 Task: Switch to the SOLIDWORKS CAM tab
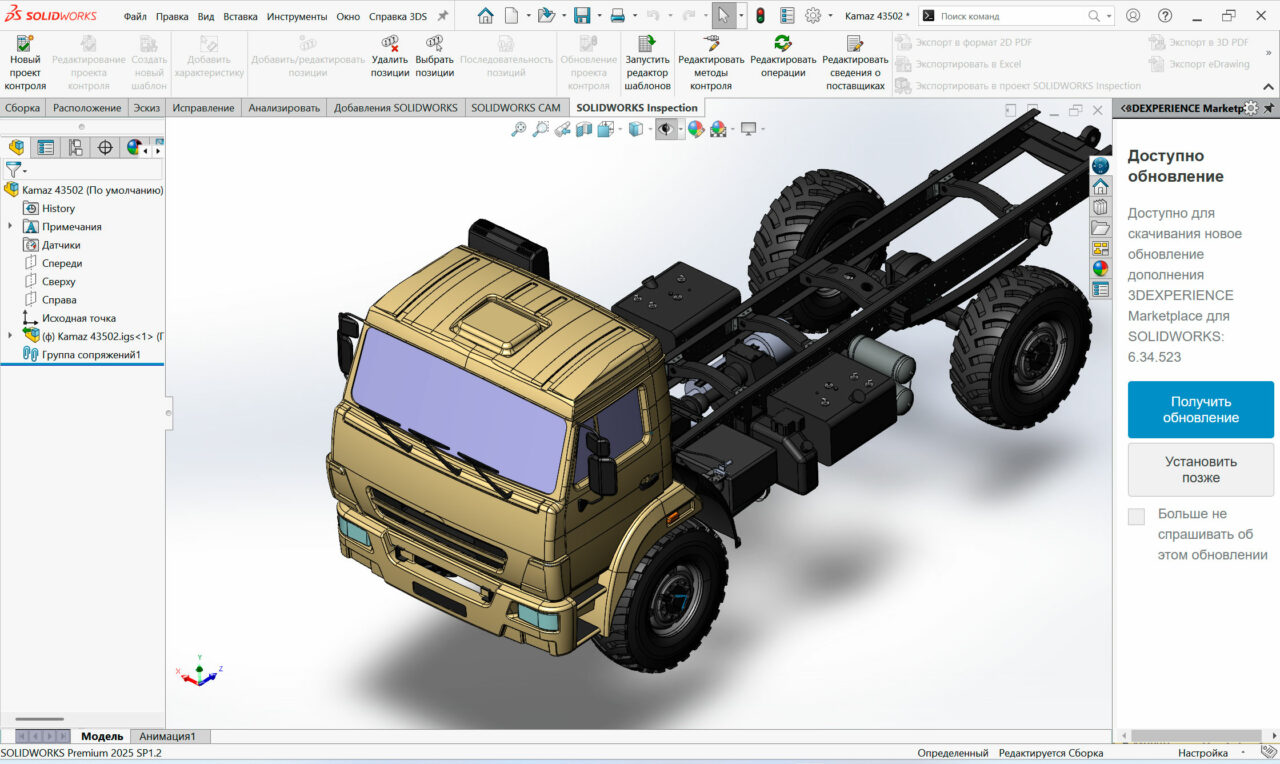point(515,108)
